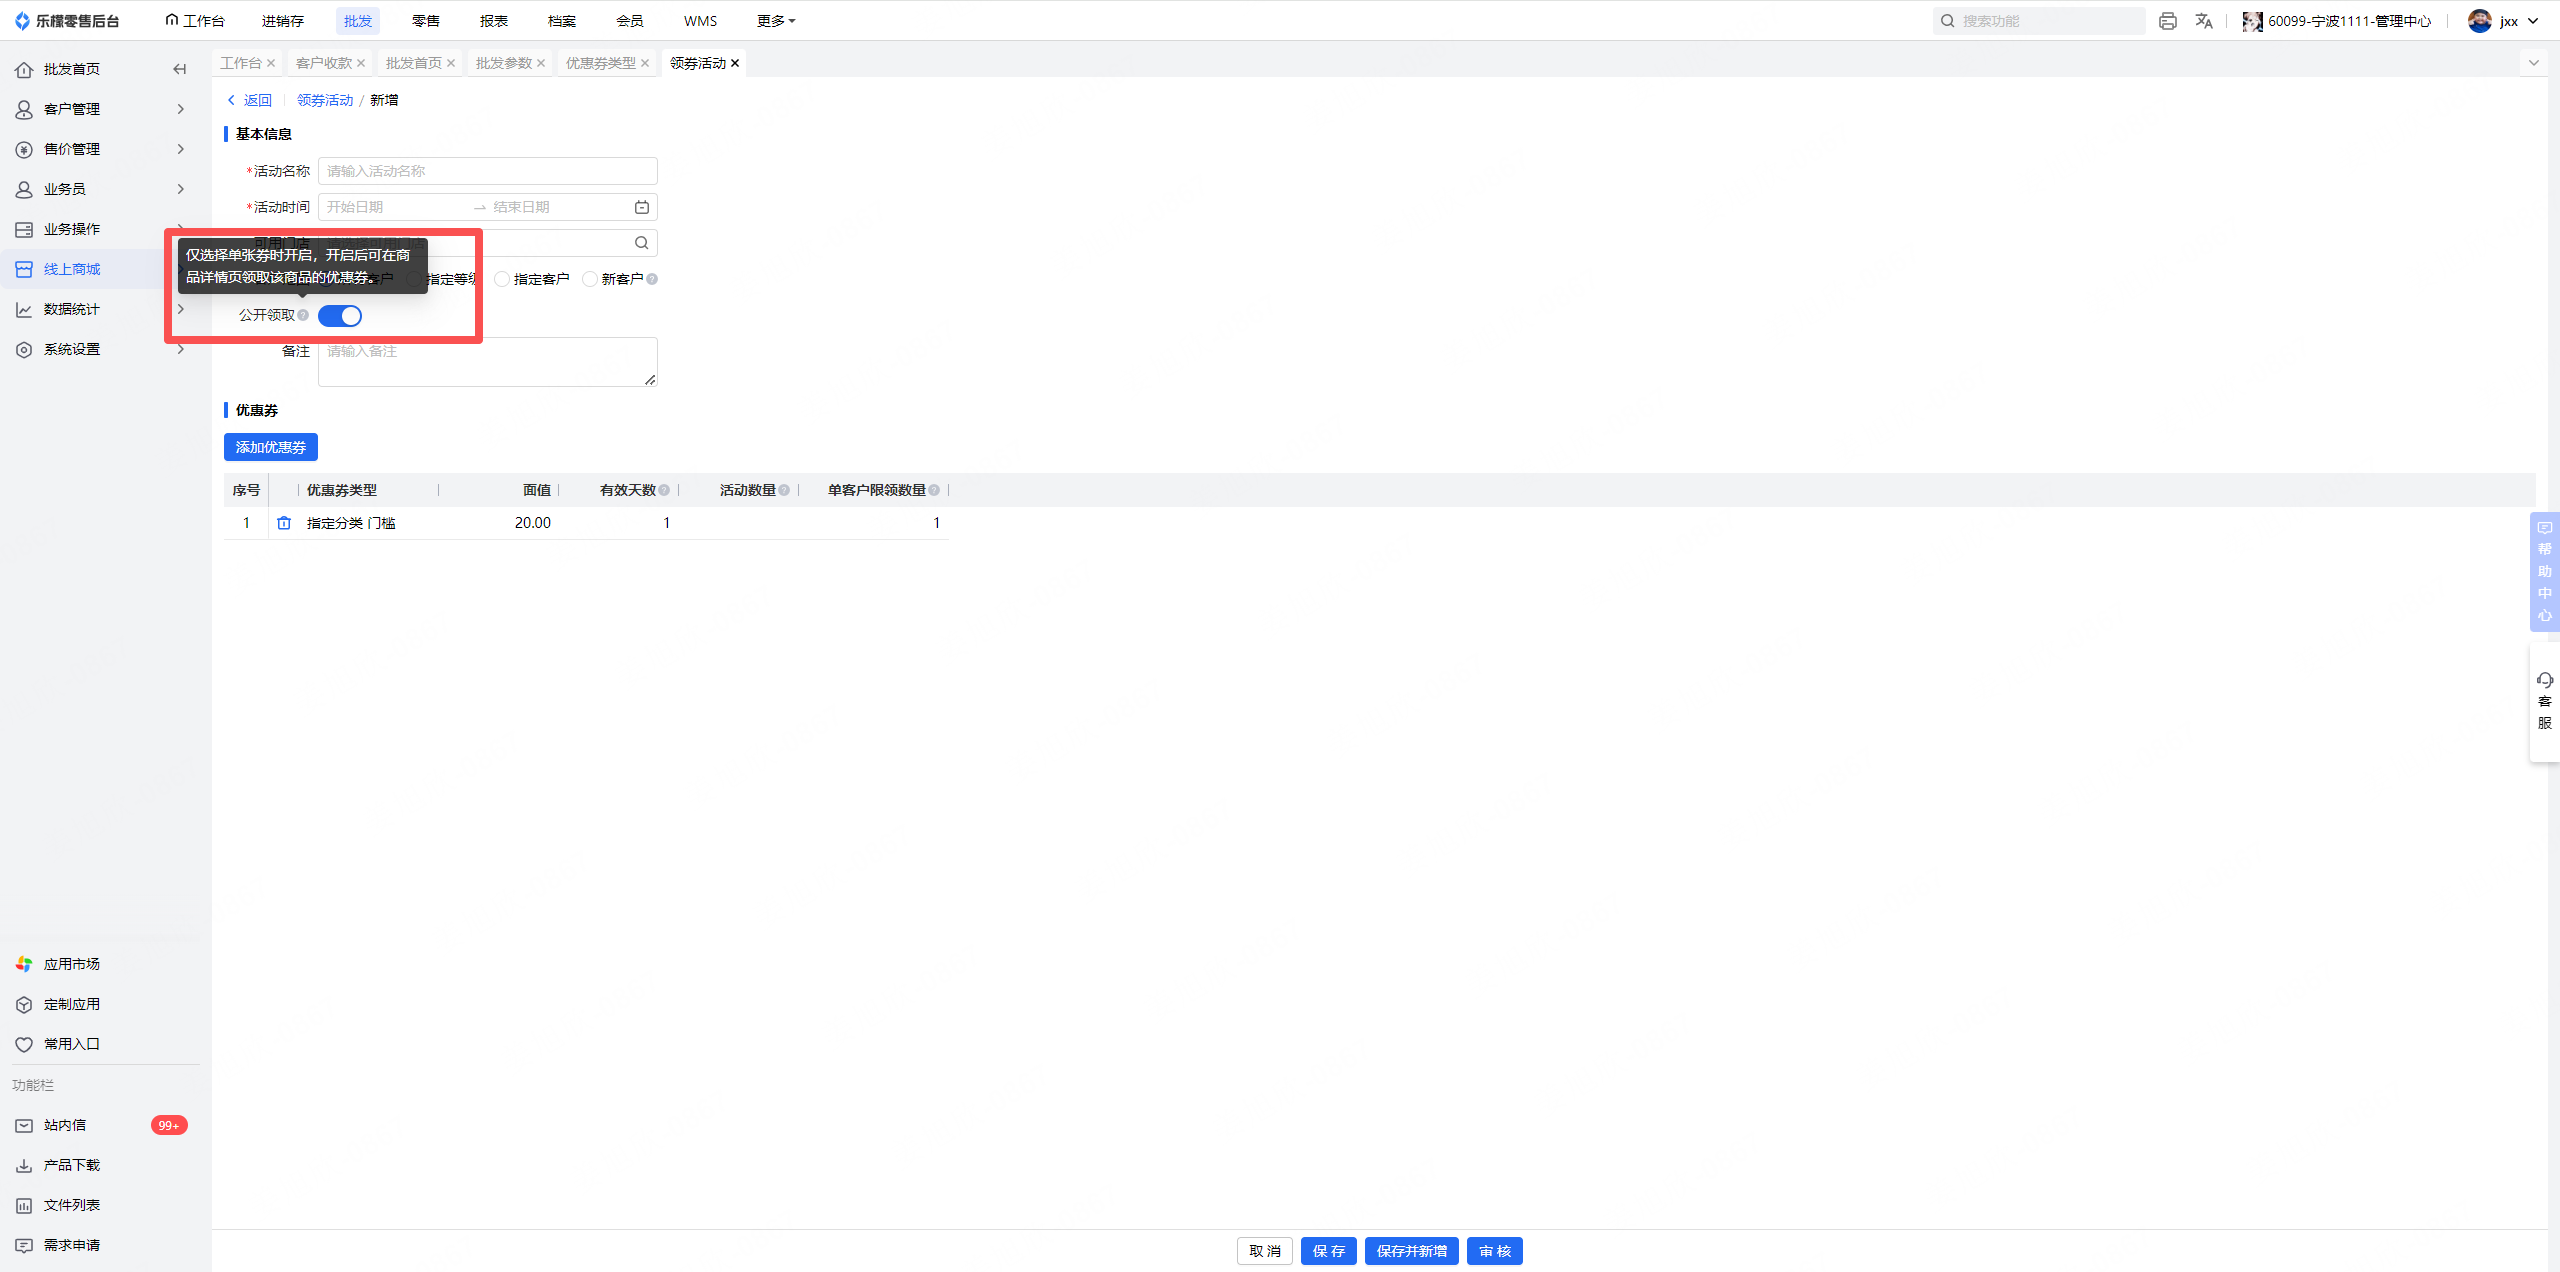Select the 新客户 radio button
This screenshot has height=1272, width=2560.
(x=590, y=279)
